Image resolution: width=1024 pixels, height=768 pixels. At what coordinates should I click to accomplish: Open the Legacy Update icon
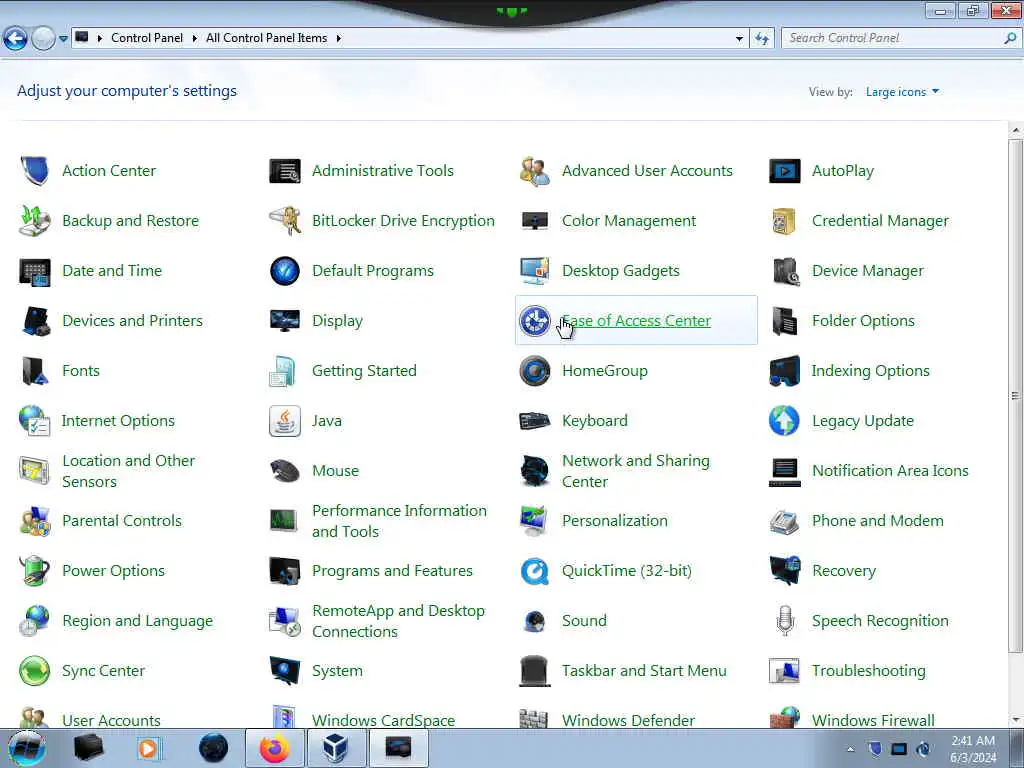784,421
